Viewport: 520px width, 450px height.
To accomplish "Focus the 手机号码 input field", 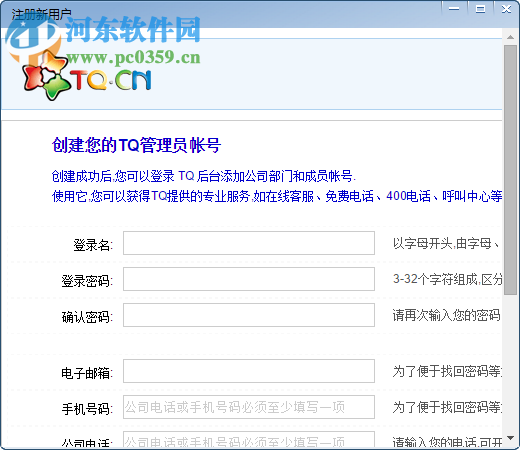I will click(x=249, y=407).
